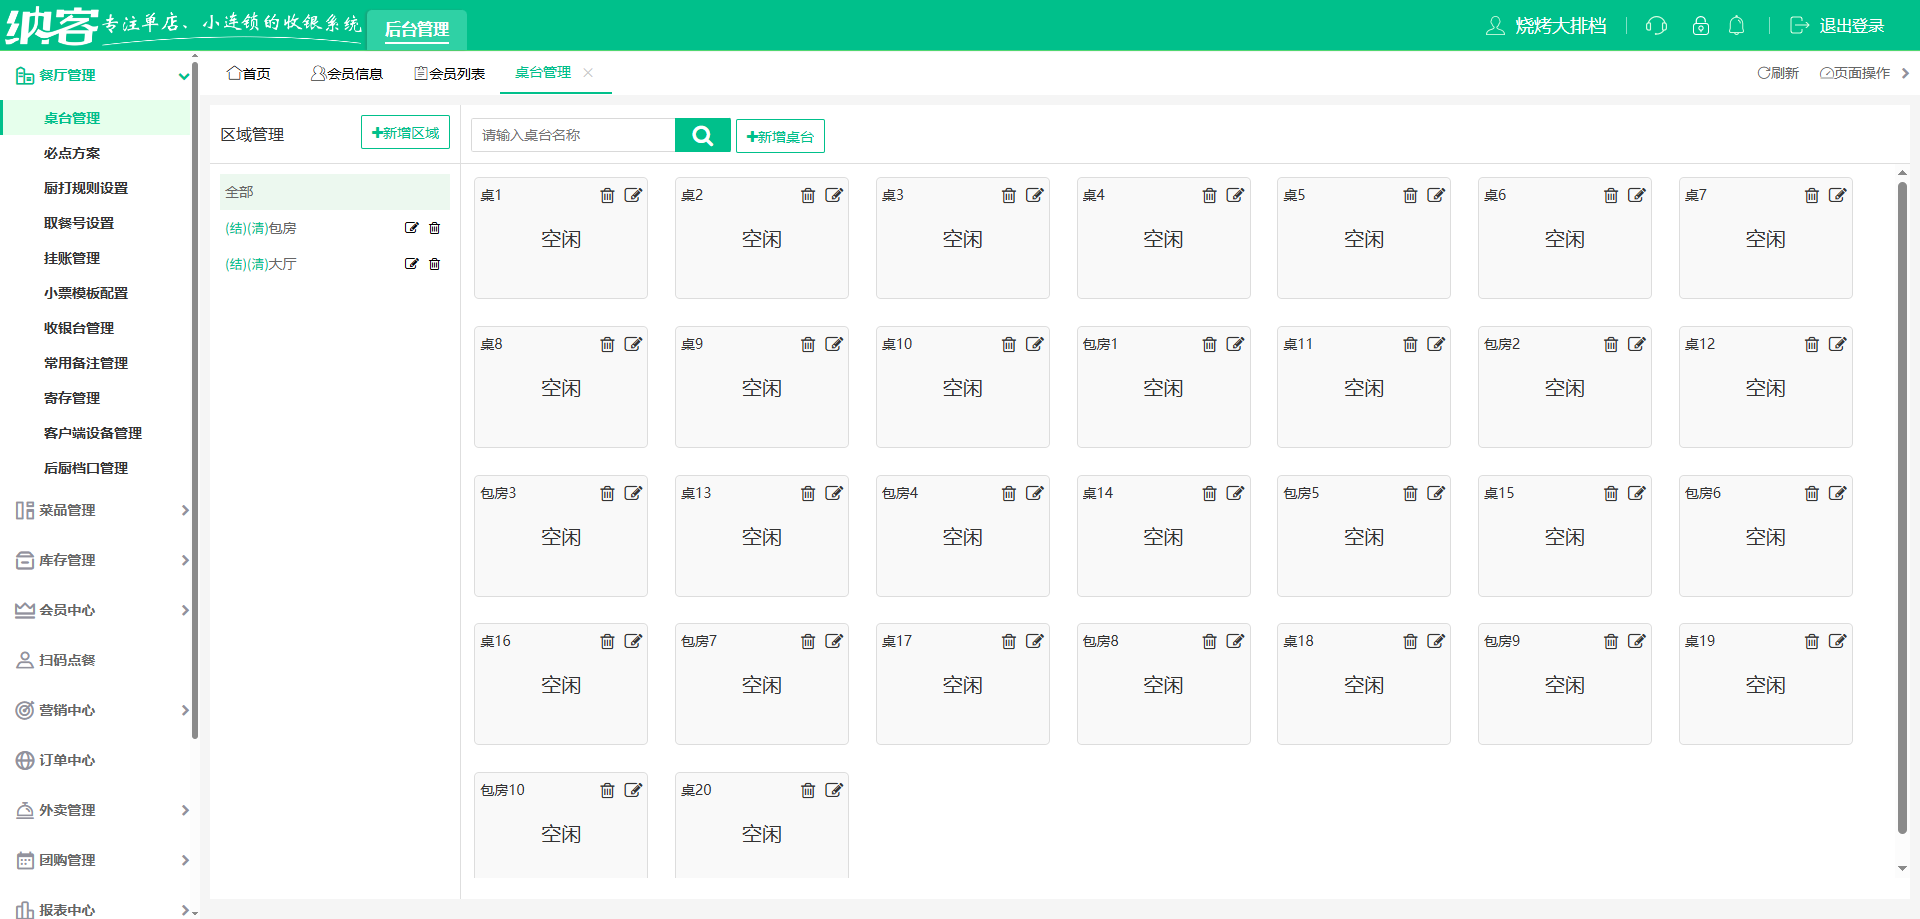1920x919 pixels.
Task: Delete table 包房5 via trash icon
Action: (1410, 493)
